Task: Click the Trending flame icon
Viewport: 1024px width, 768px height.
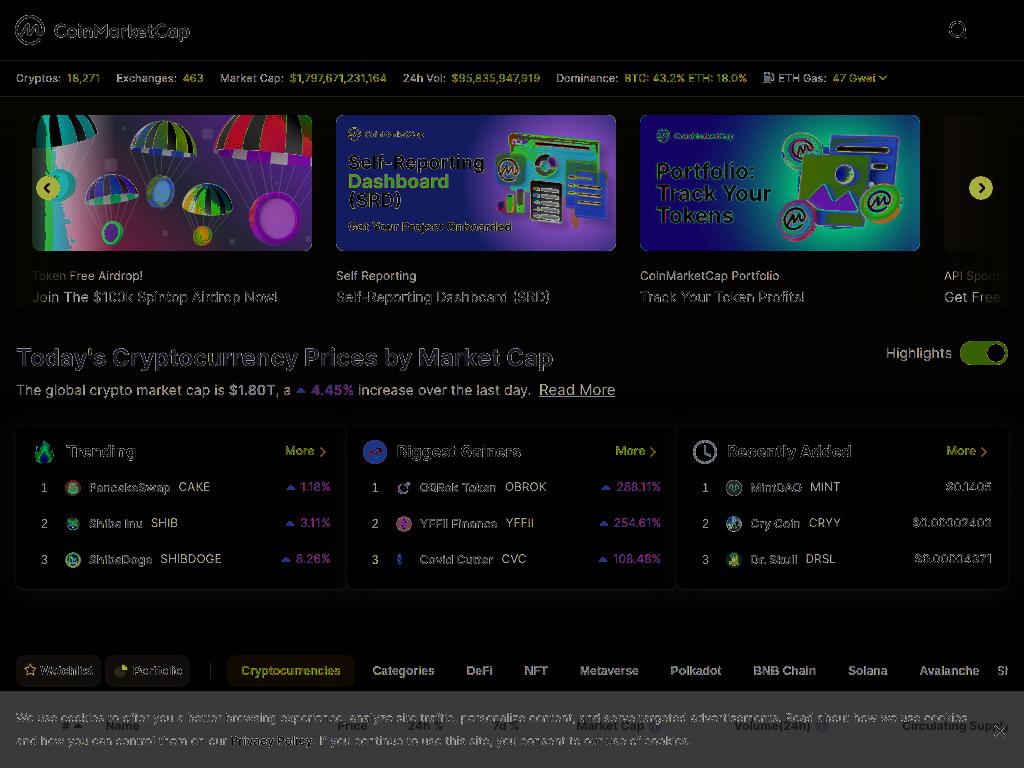Action: (44, 451)
